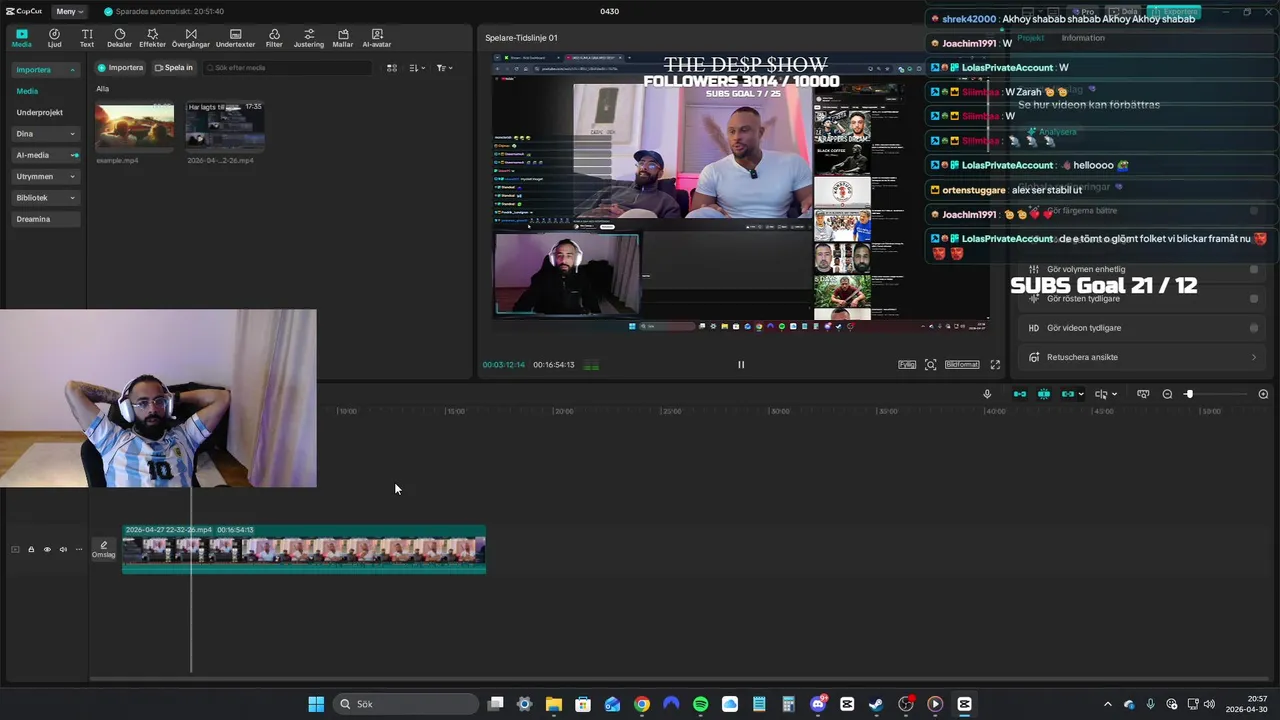Click the zoom-out timeline magnifier

tap(1167, 394)
